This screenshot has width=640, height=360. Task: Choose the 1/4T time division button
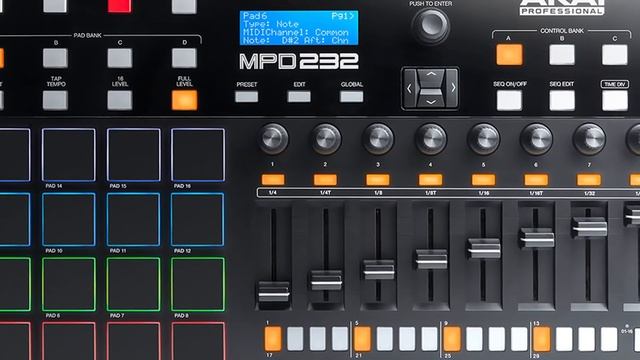pyautogui.click(x=325, y=180)
